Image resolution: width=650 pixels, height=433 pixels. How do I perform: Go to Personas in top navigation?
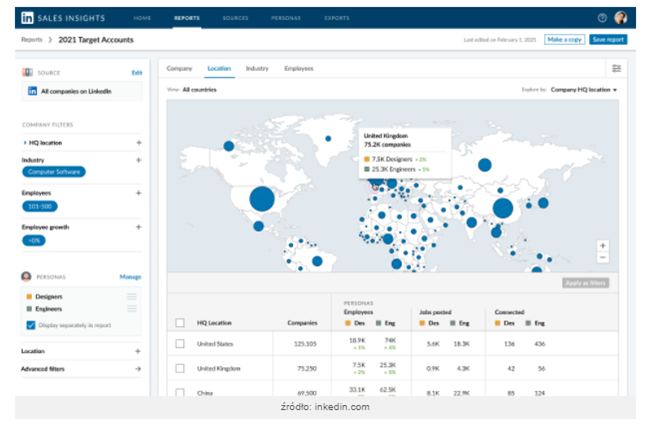click(x=285, y=18)
